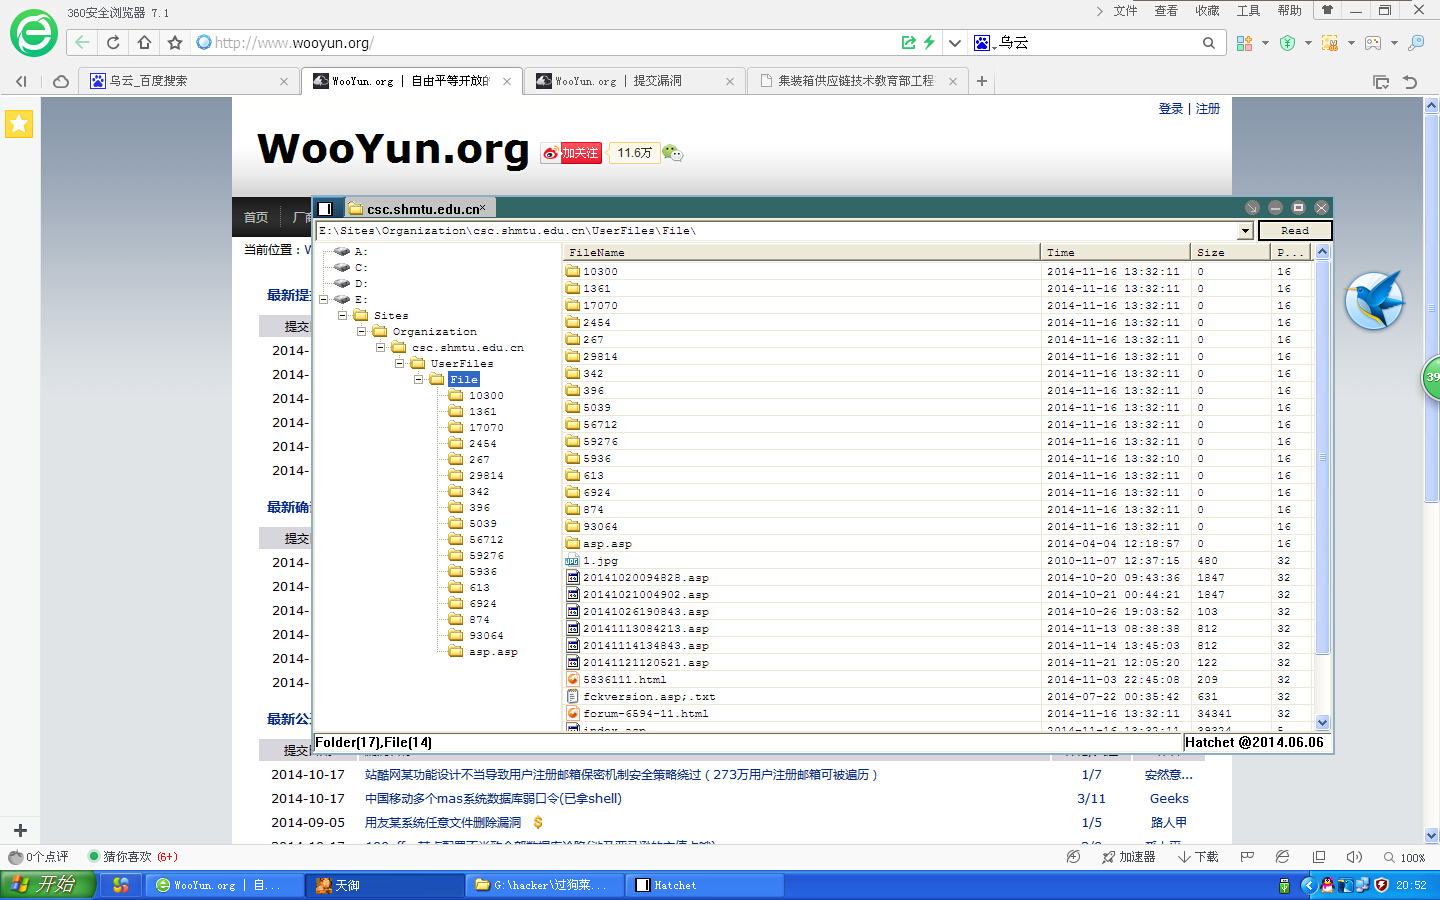Open the 查看 menu
Viewport: 1440px width, 900px height.
(1166, 11)
